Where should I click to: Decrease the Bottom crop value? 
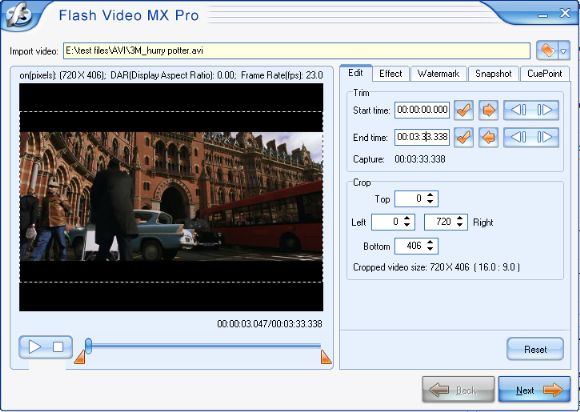point(430,249)
